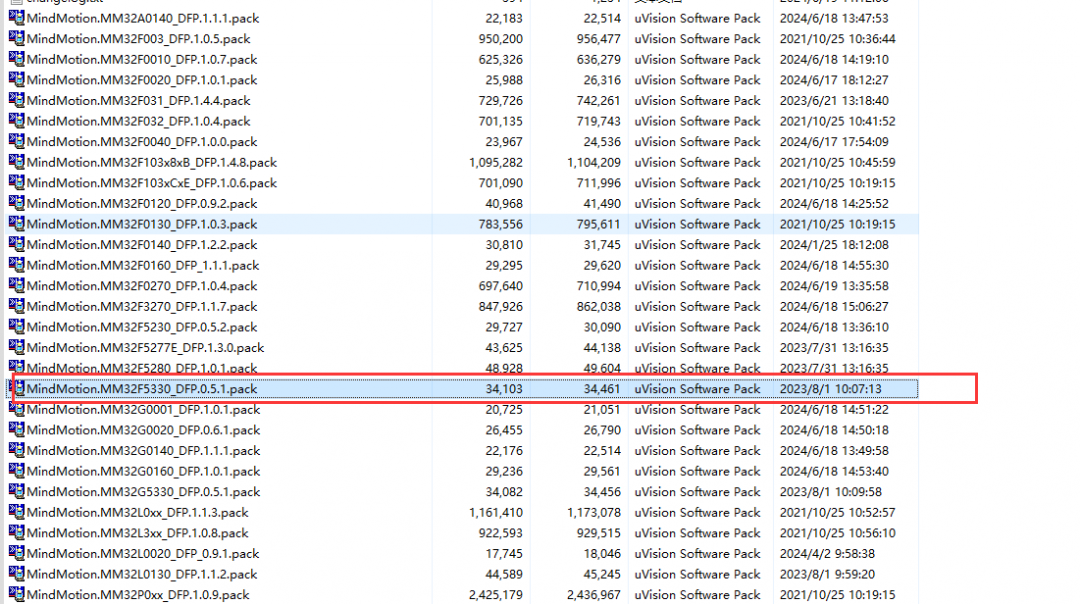
Task: Click the pack icon beside MindMotion.MM32L0130_DFP.1.1.2.pack
Action: pos(17,574)
